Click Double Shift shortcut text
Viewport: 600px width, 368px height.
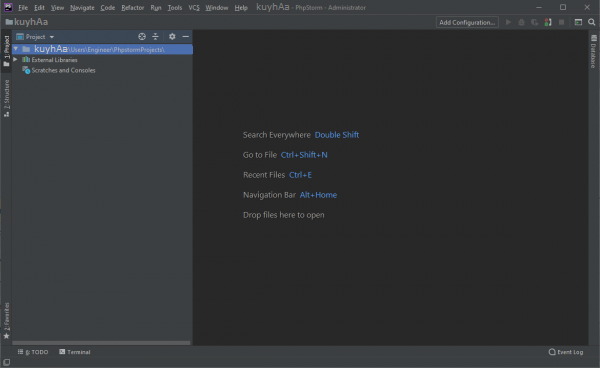tap(337, 135)
